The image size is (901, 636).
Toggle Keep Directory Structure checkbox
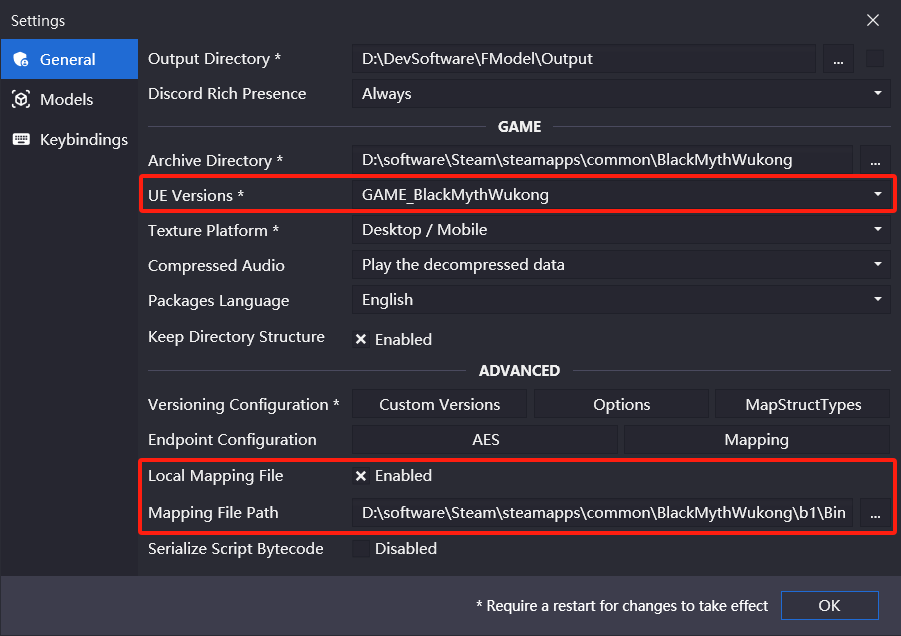361,340
